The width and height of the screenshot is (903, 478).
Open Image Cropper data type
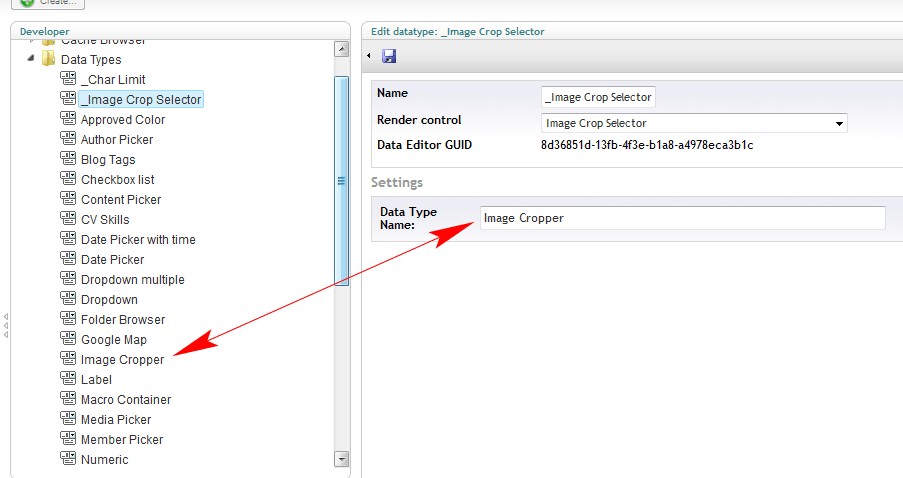pos(122,360)
